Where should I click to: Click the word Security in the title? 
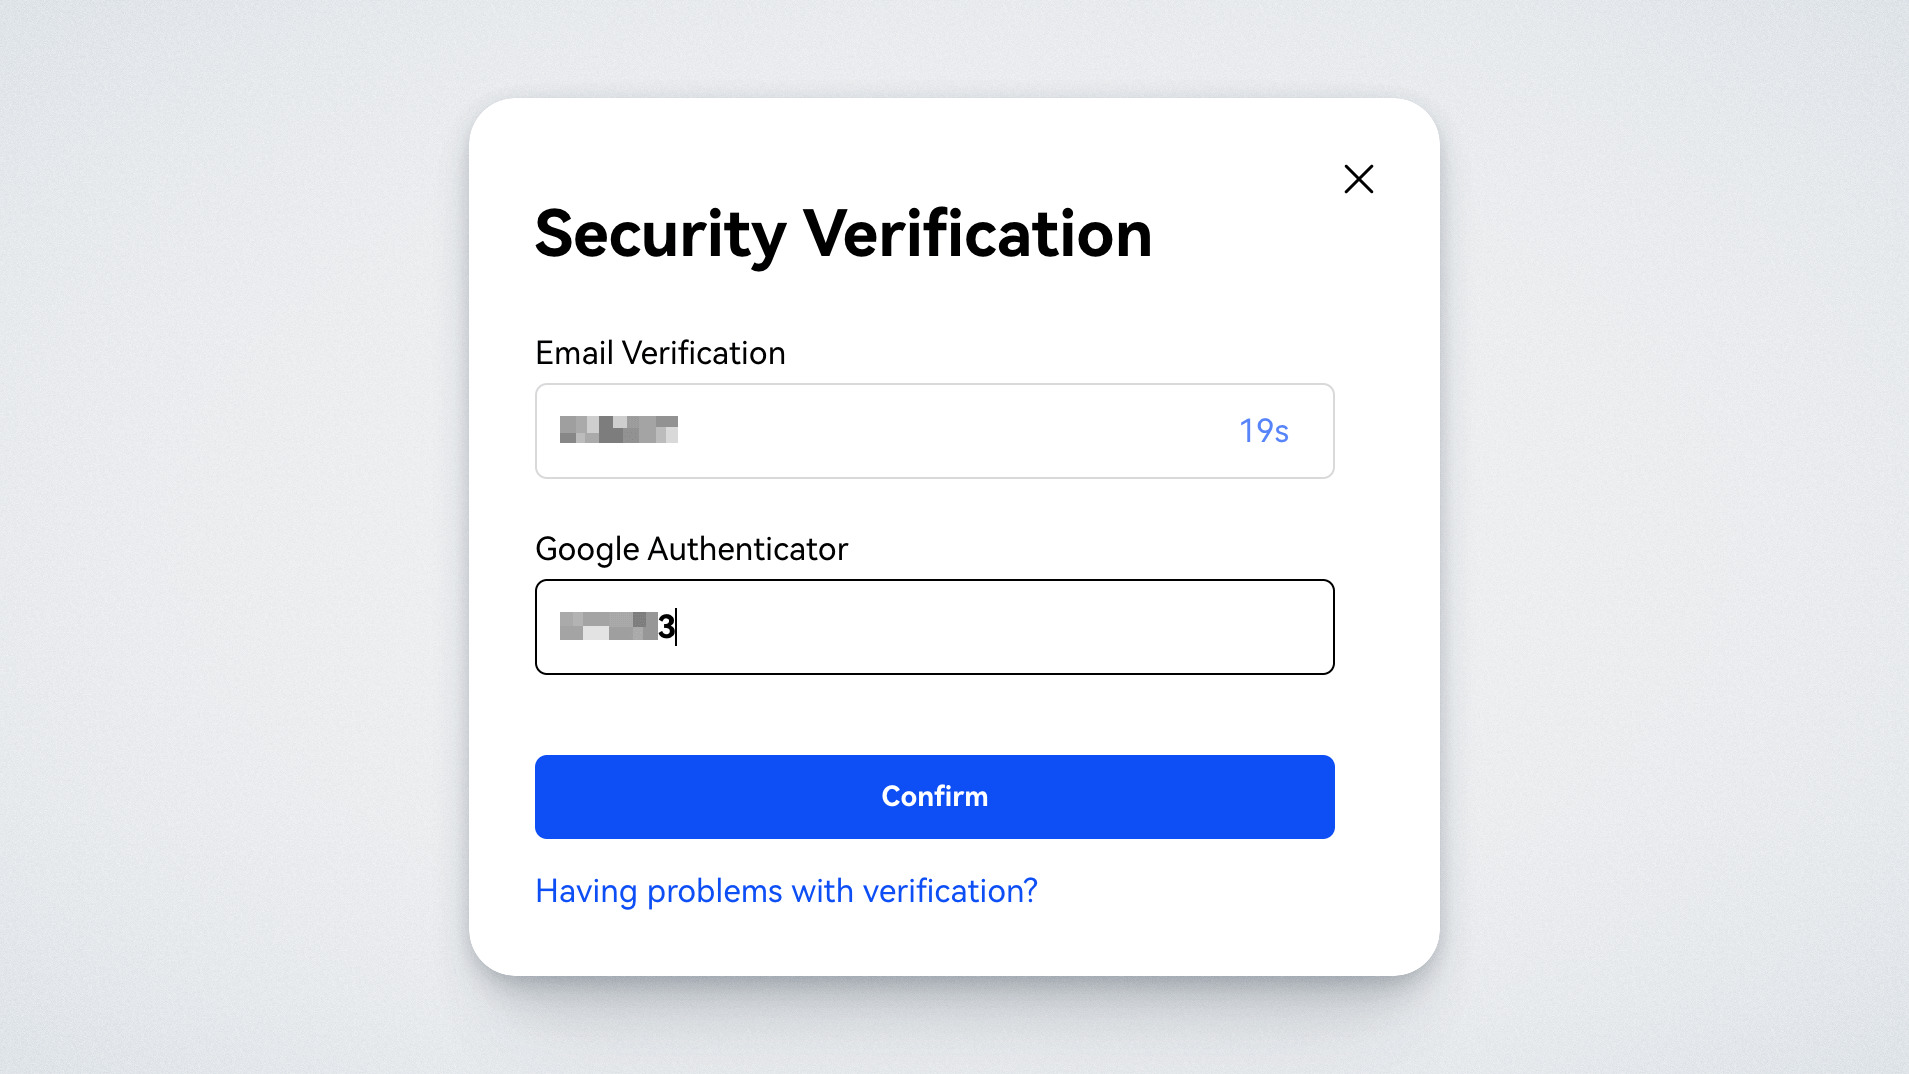click(x=660, y=234)
